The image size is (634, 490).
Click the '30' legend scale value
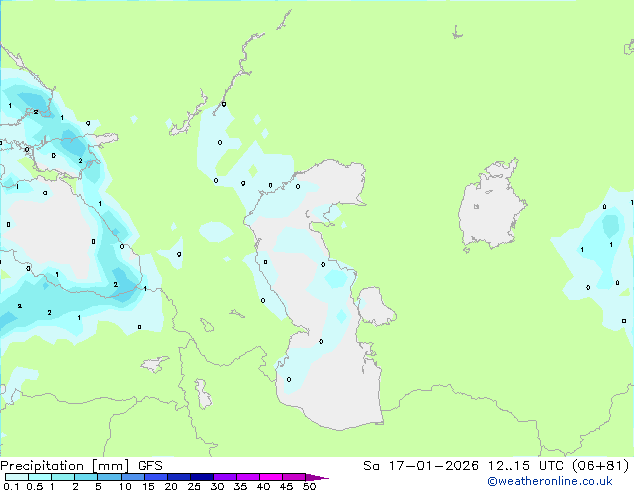pos(217,486)
